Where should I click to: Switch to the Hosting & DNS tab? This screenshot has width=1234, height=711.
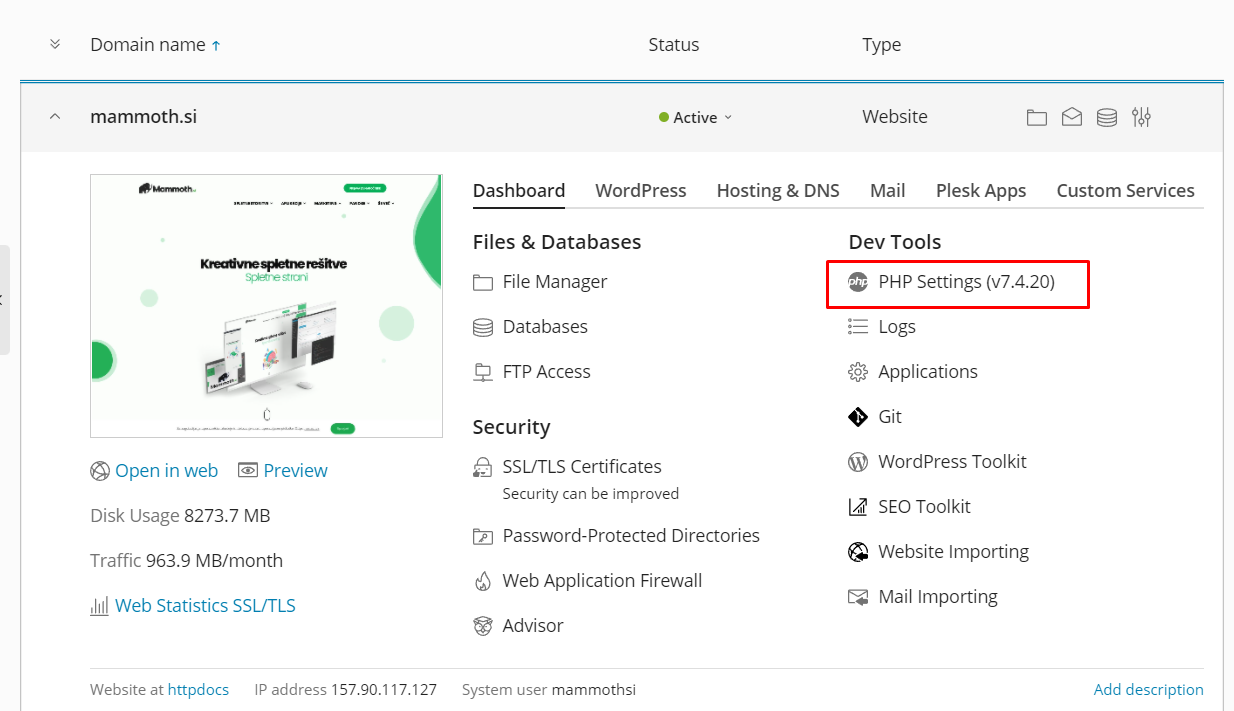click(x=778, y=191)
